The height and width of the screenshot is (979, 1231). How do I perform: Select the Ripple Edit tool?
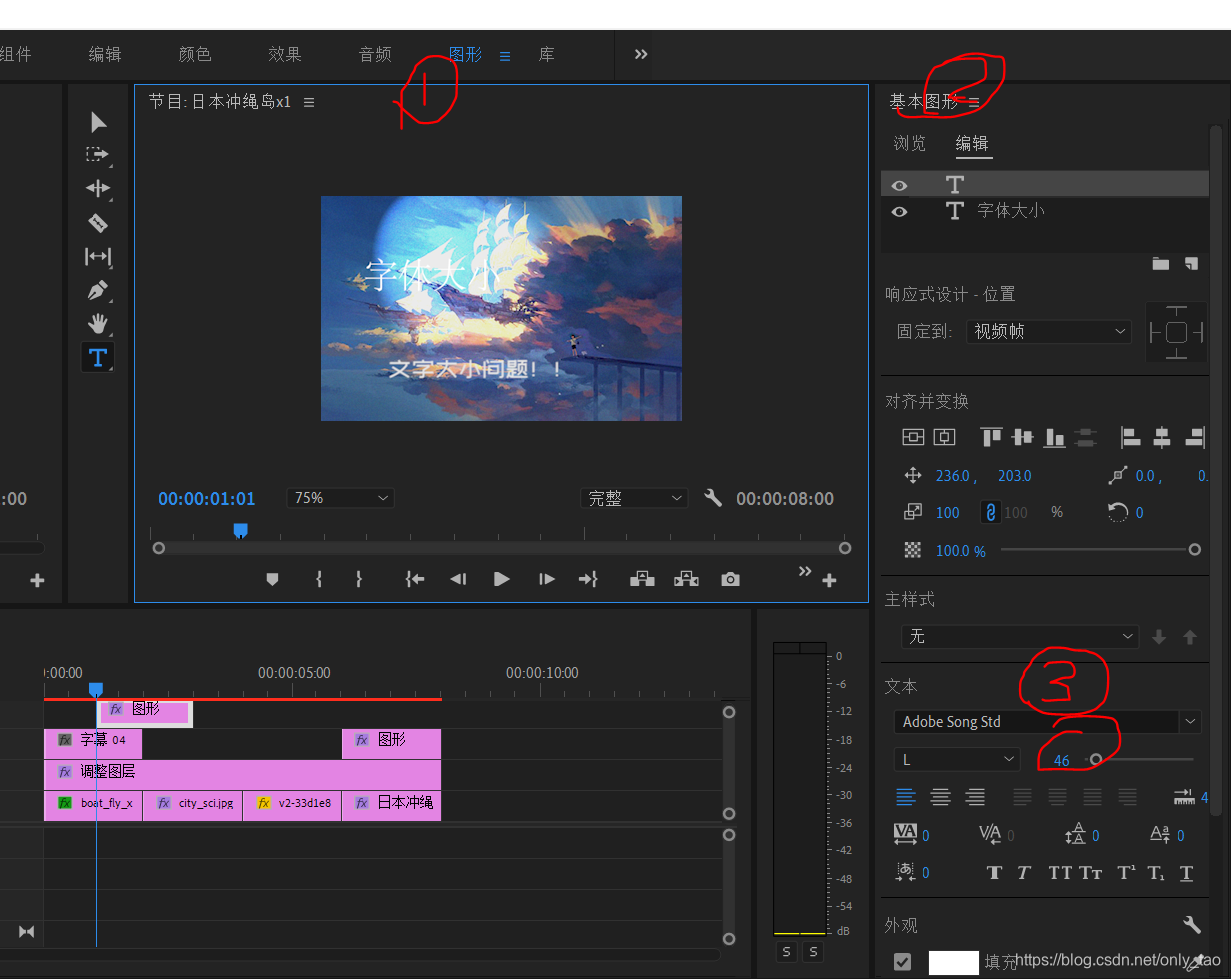tap(98, 188)
